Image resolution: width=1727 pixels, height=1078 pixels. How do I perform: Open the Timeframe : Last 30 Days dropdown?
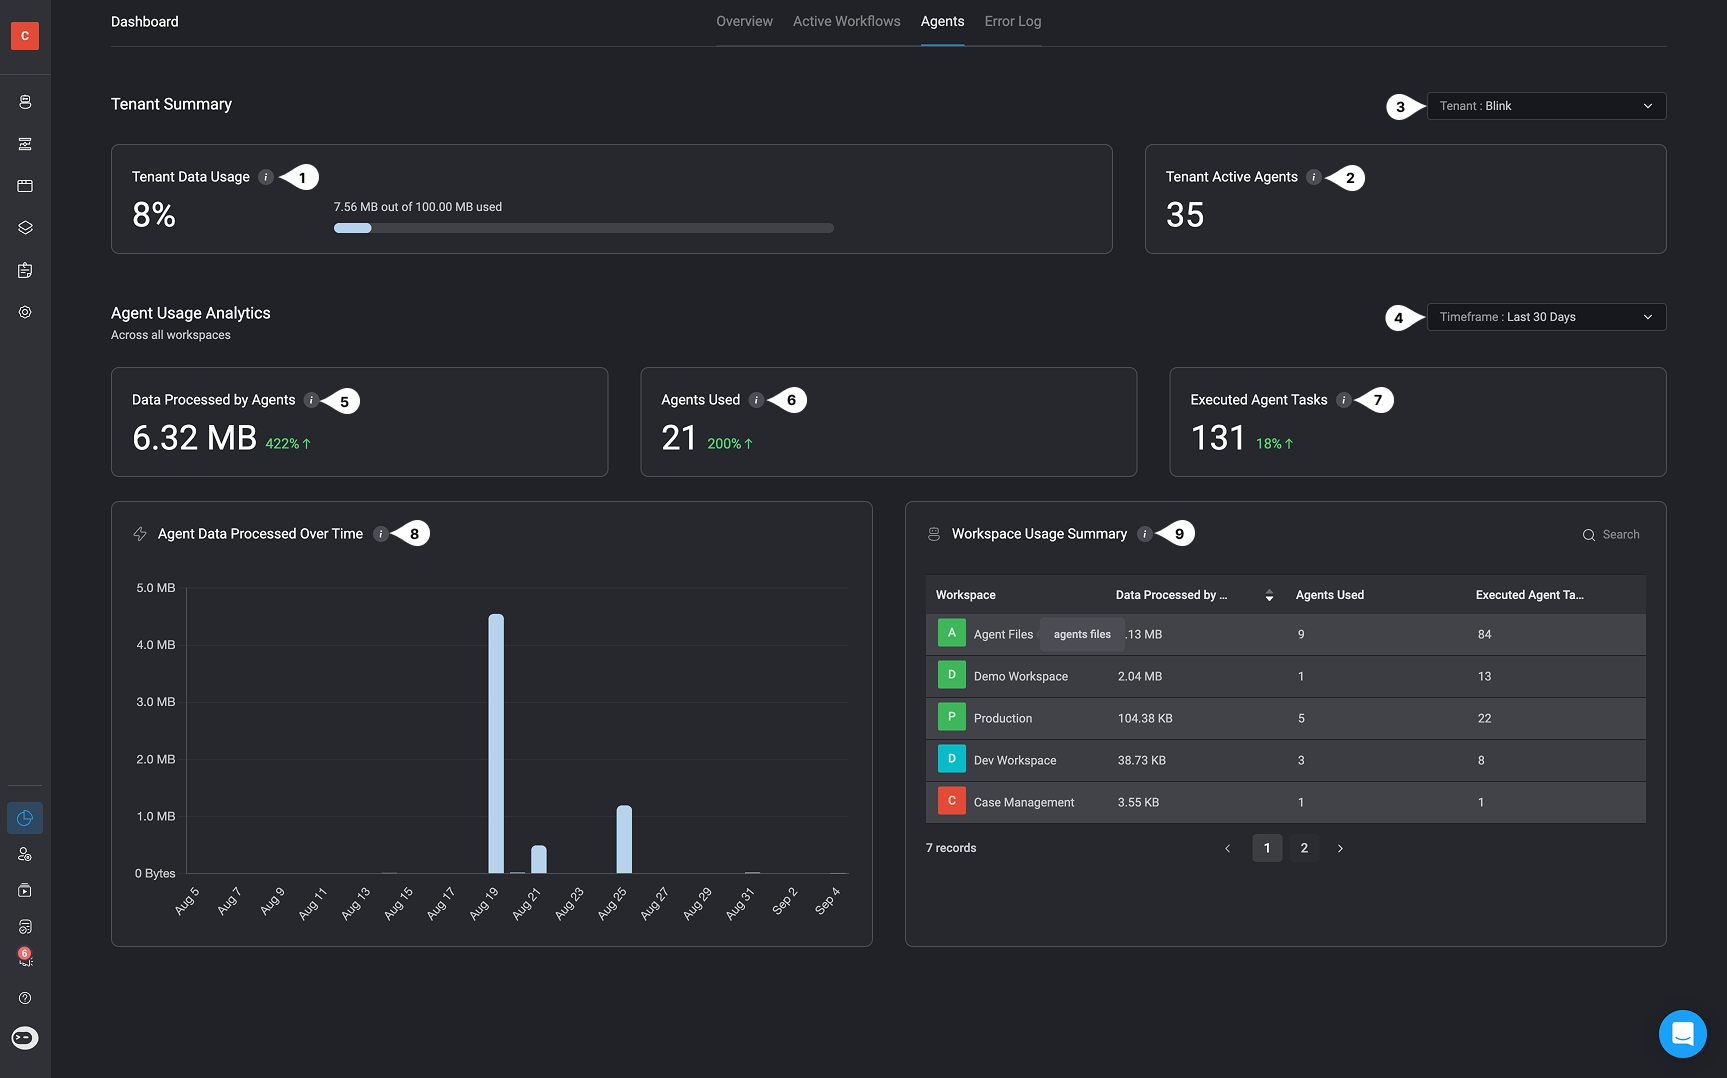(x=1546, y=317)
